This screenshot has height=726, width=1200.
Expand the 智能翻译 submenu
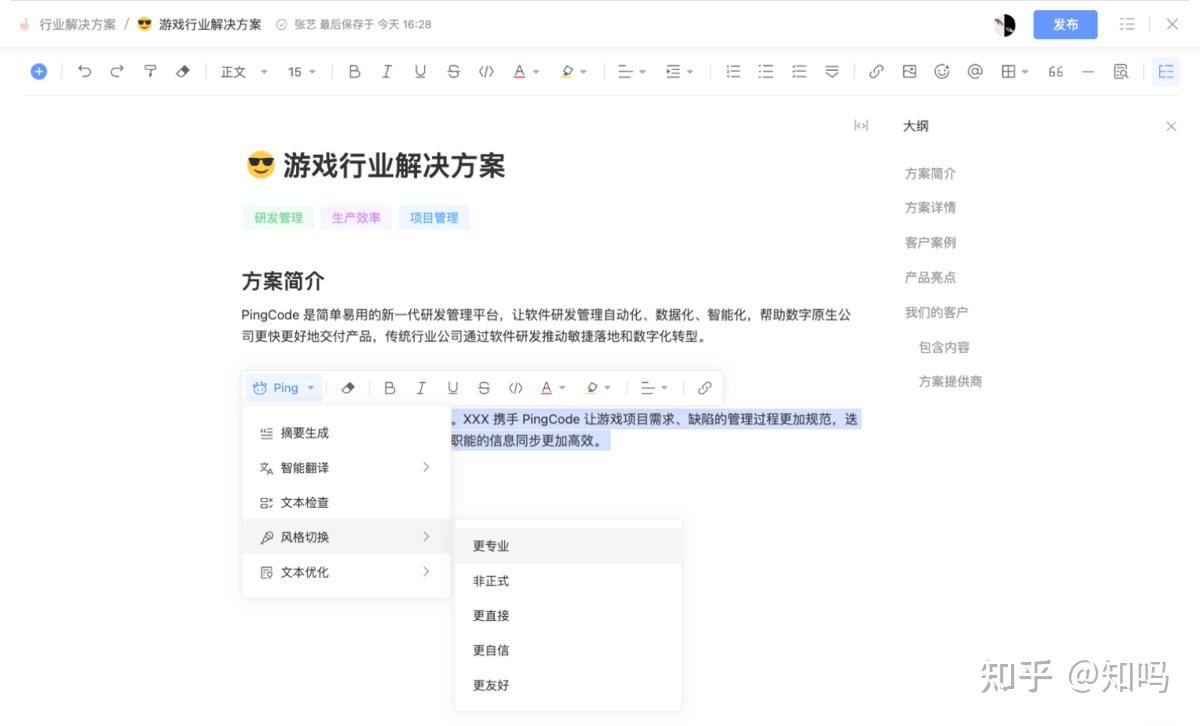[x=305, y=467]
